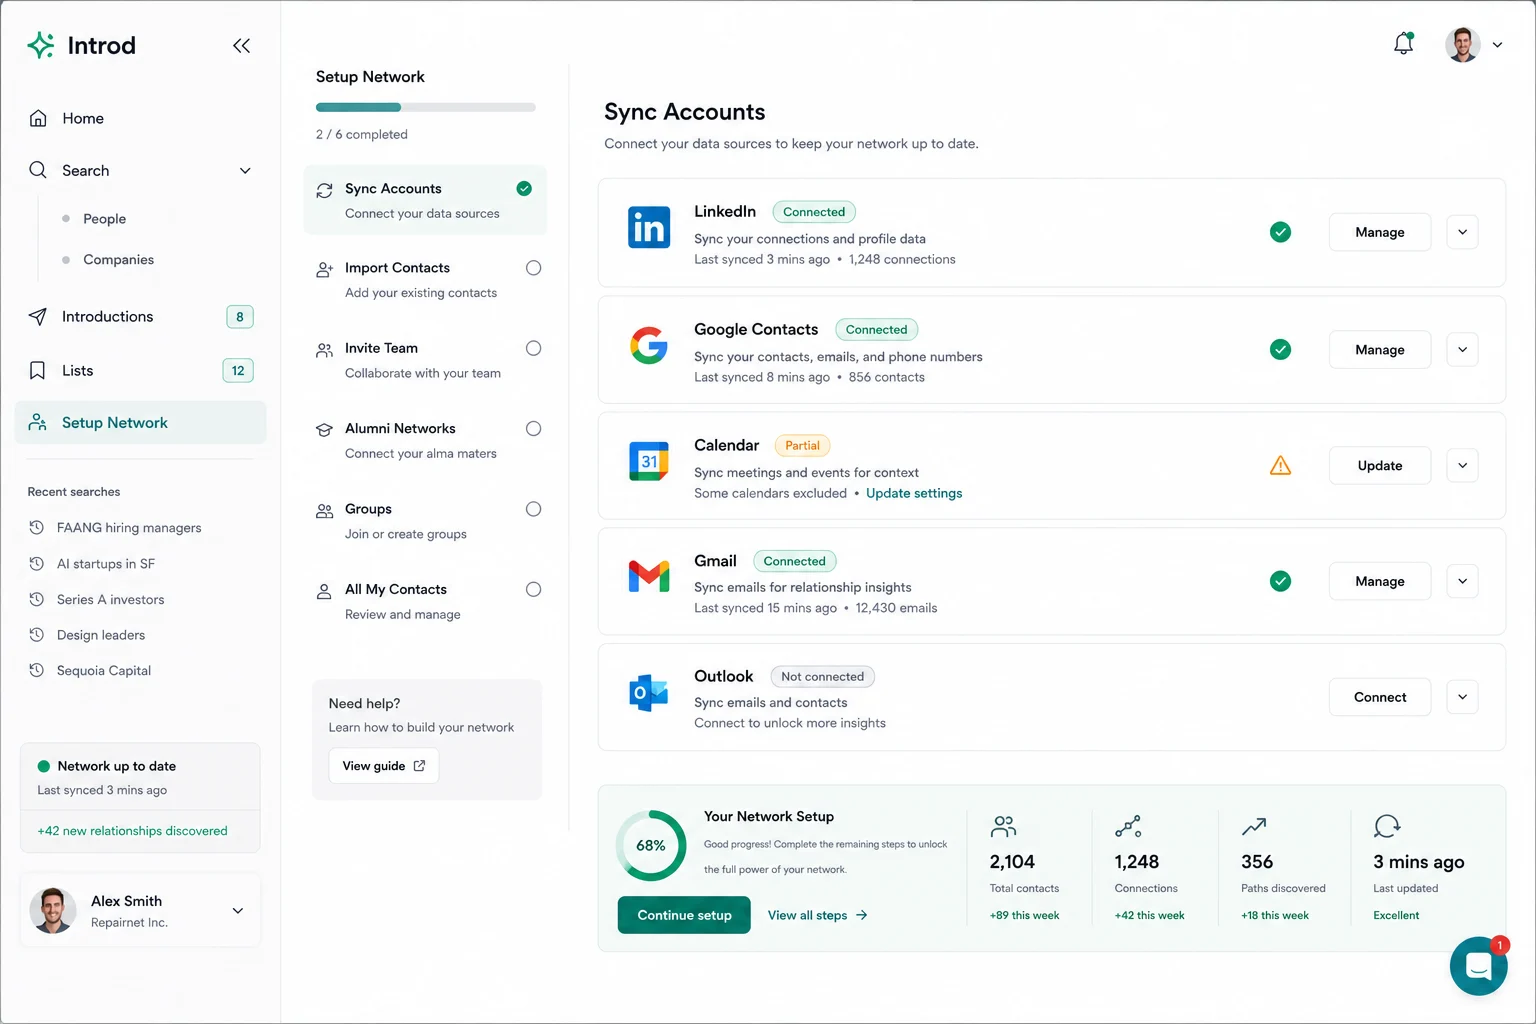This screenshot has height=1024, width=1536.
Task: Click Paths discovered trend arrow icon
Action: 1254,826
